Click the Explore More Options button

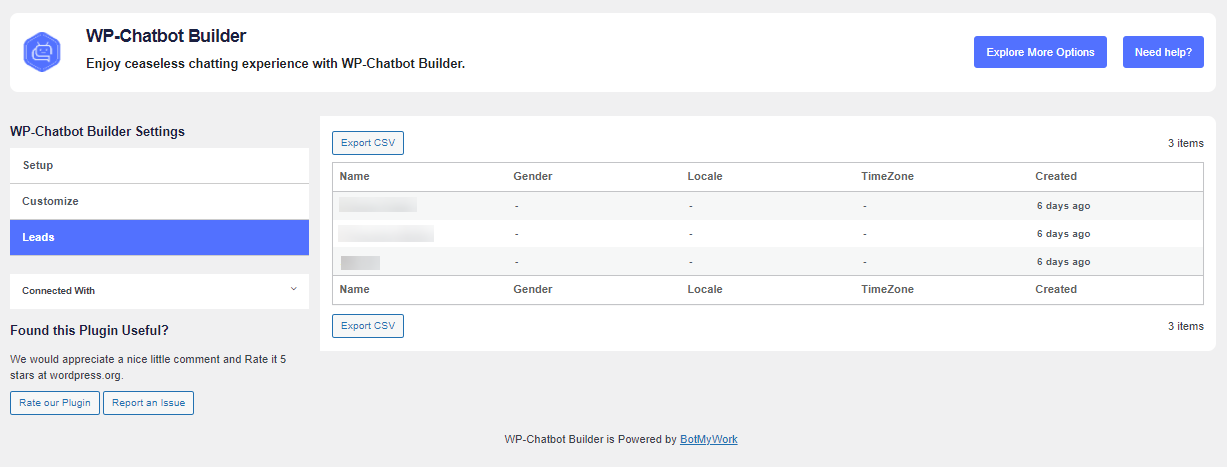coord(1040,52)
